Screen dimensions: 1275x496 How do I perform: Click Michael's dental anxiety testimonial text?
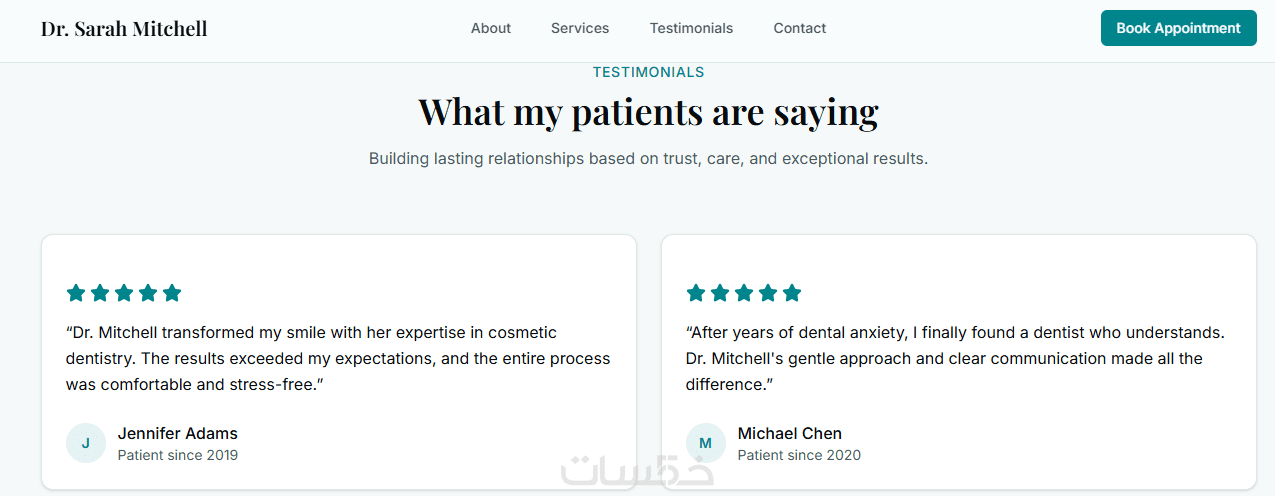pos(954,358)
